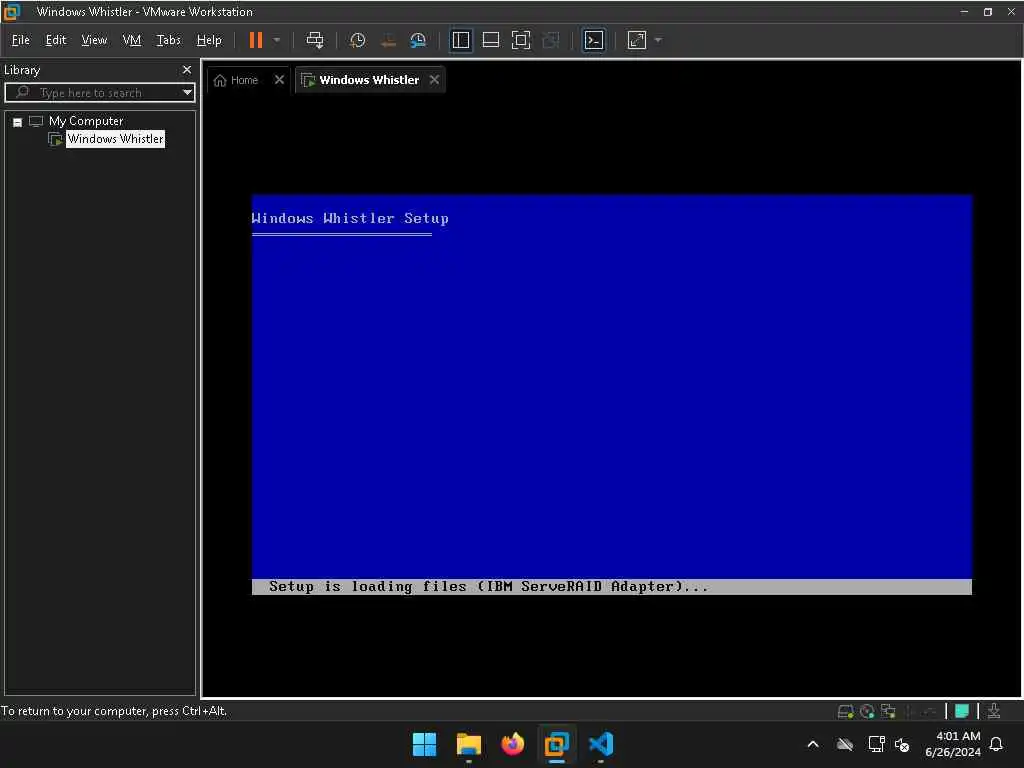Toggle the thumbnail bar view button
1024x768 pixels.
[491, 40]
